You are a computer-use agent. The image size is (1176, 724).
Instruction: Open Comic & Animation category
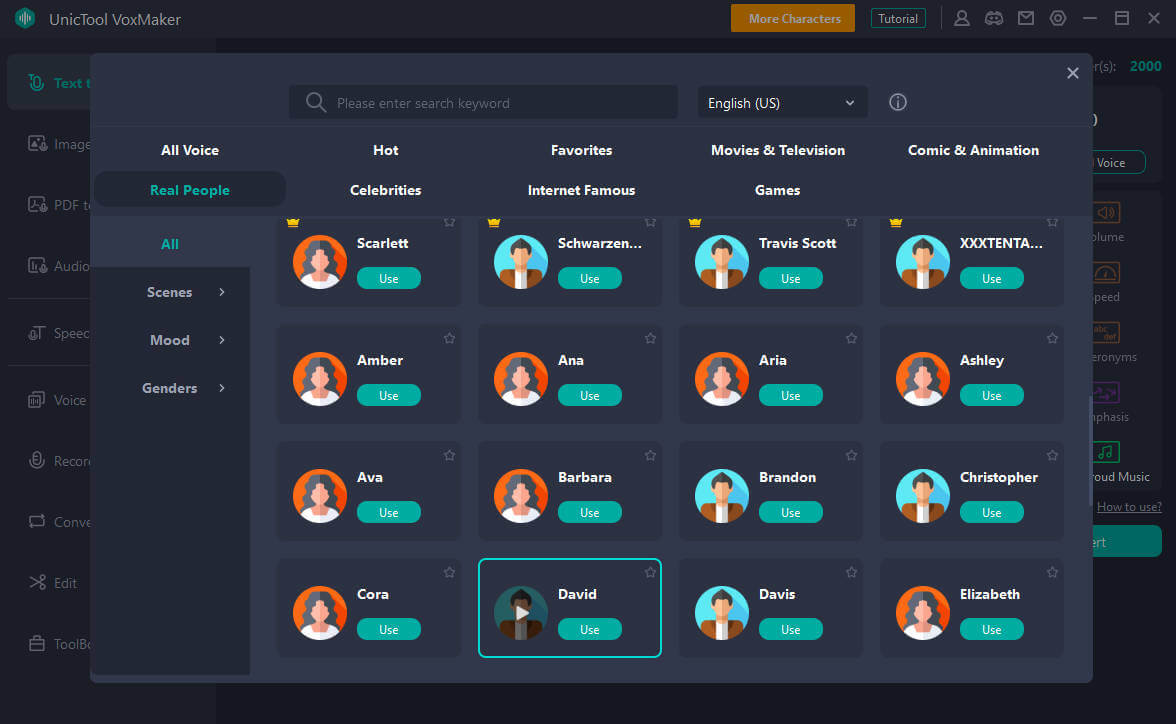click(x=974, y=150)
